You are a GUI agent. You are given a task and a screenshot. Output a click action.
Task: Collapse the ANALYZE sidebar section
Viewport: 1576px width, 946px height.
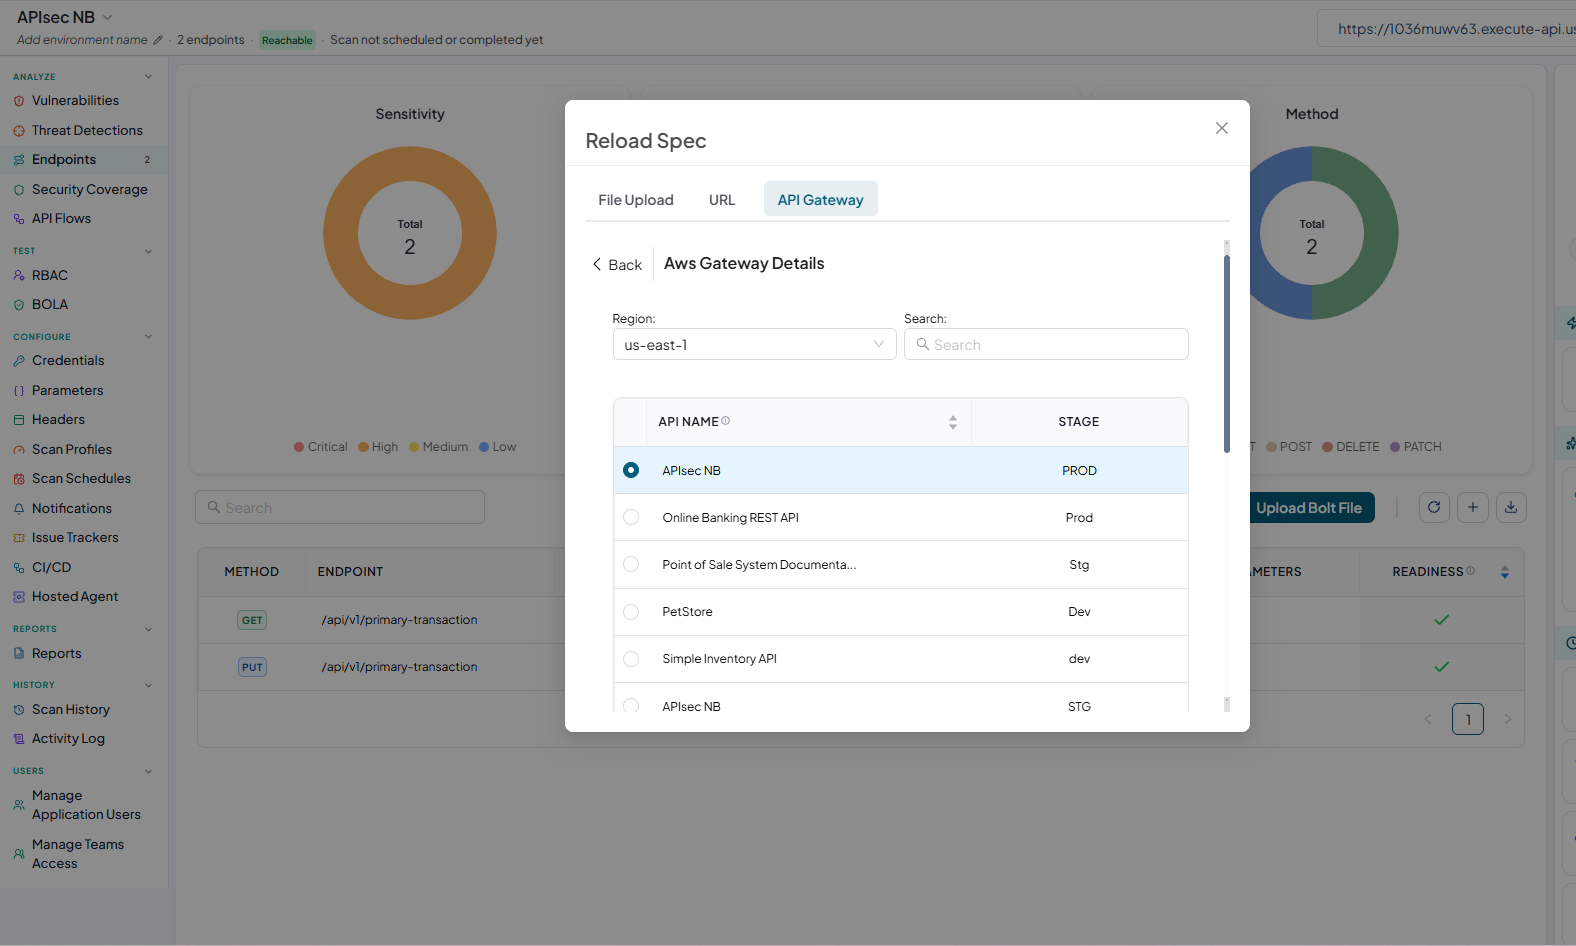[148, 77]
